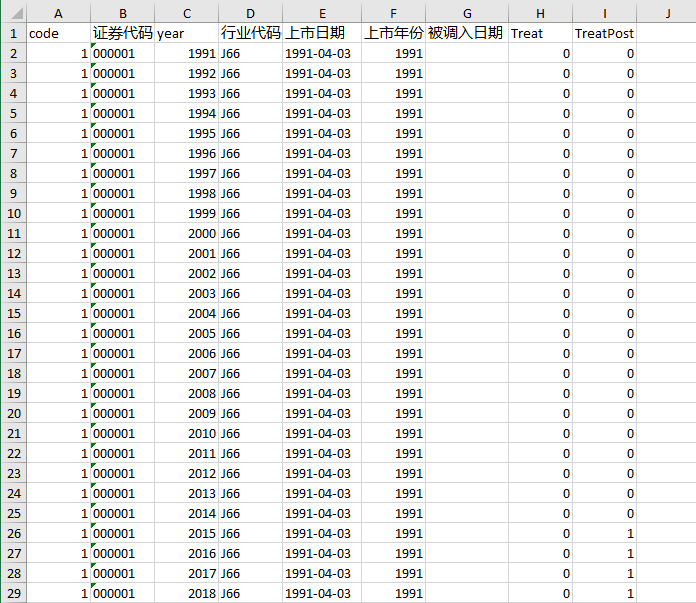Select the year cell 1991
The width and height of the screenshot is (696, 603).
pyautogui.click(x=186, y=53)
